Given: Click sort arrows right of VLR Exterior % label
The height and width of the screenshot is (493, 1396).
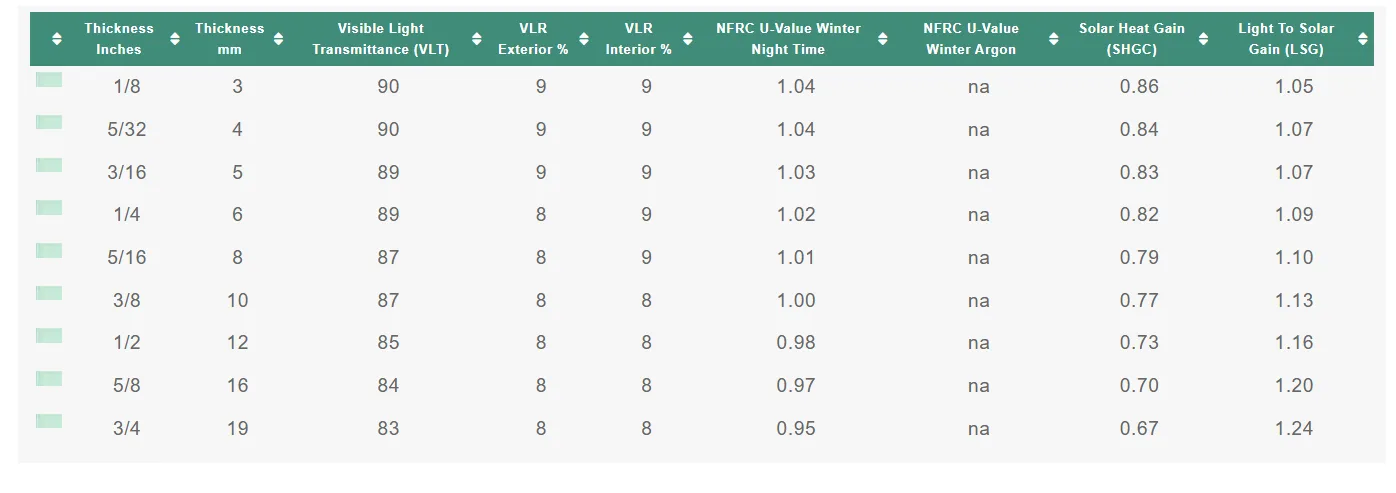Looking at the screenshot, I should (583, 39).
